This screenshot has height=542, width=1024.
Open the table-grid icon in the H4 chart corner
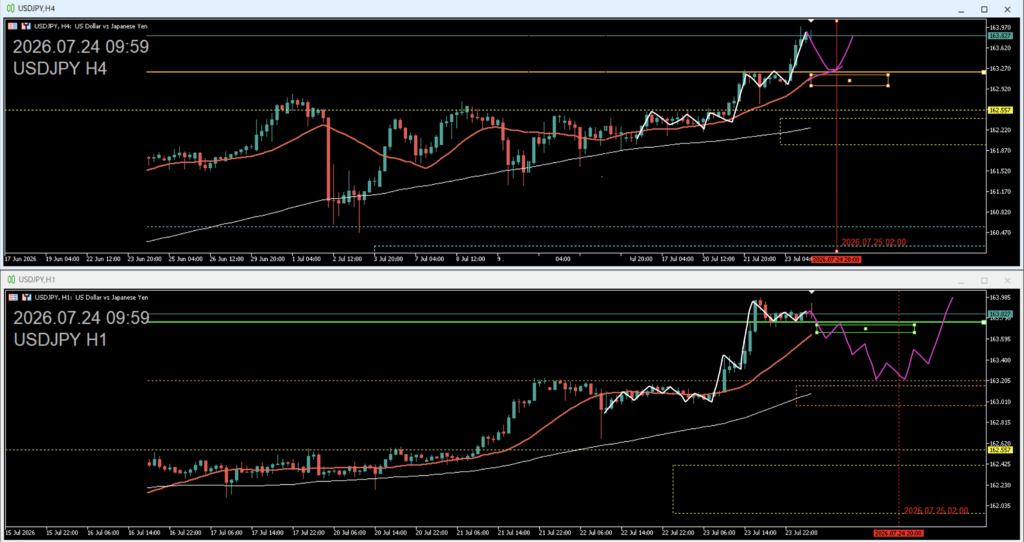coord(13,26)
